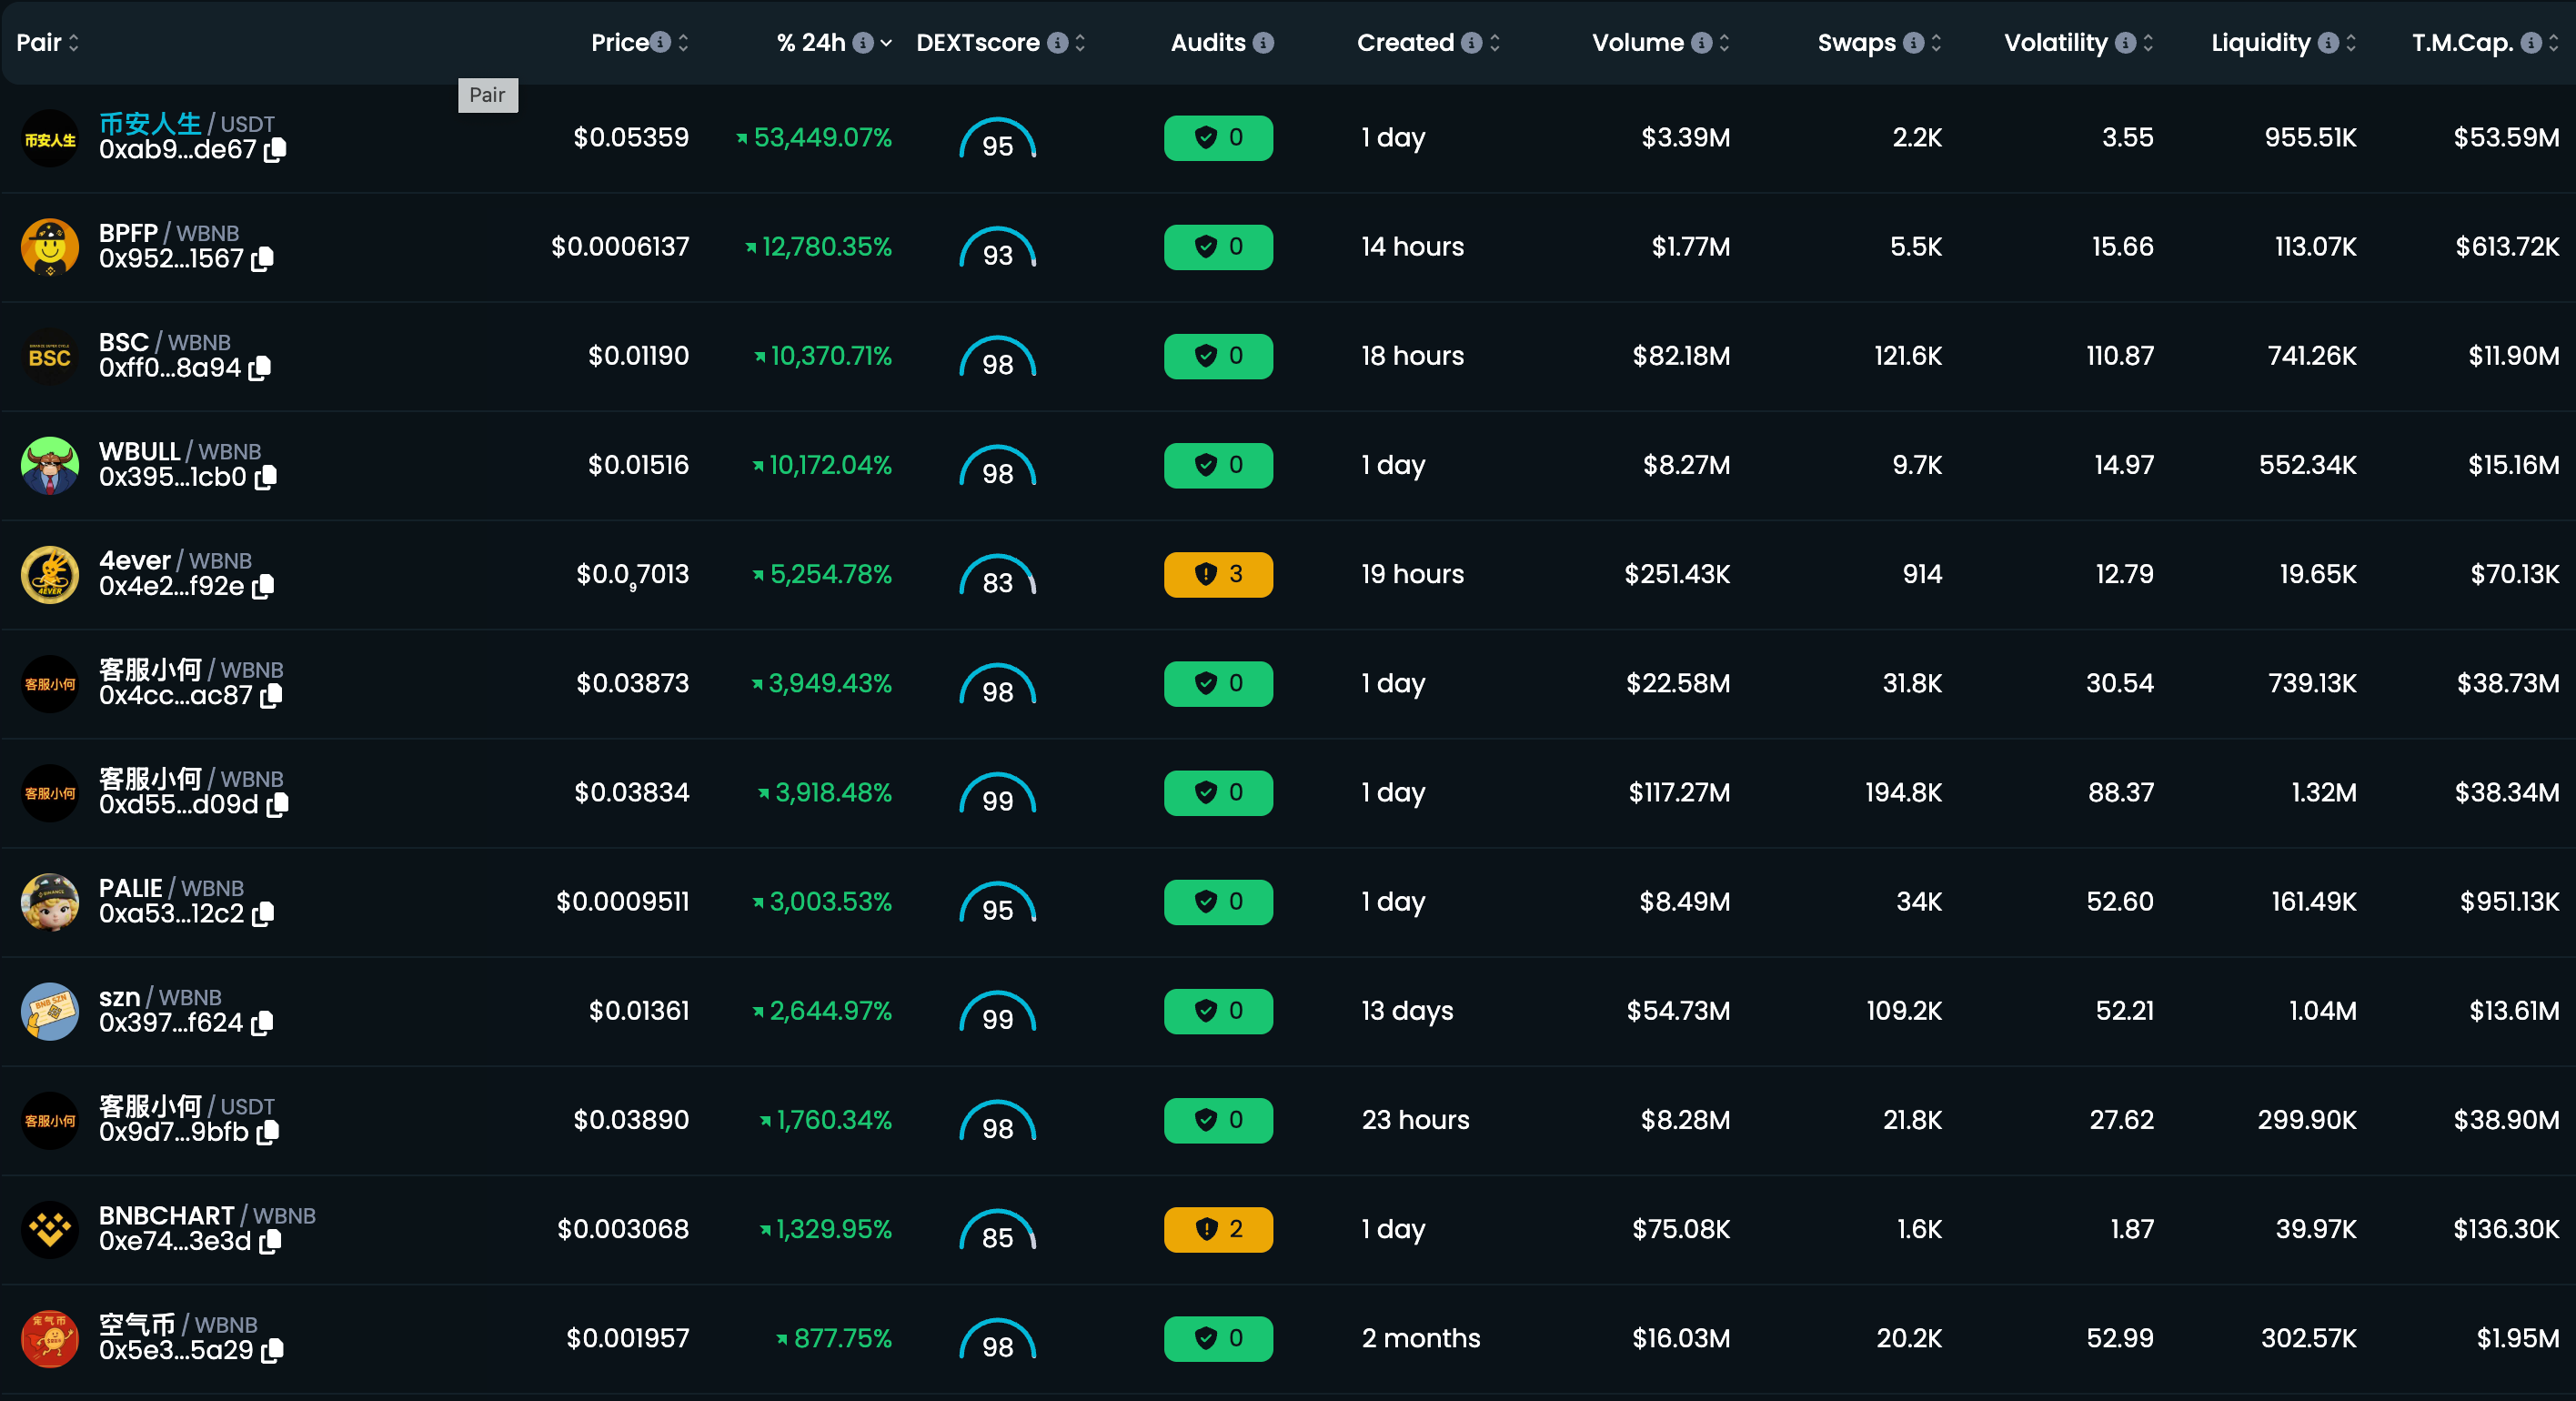
Task: Click the 53,449.07% gain value
Action: pos(821,138)
